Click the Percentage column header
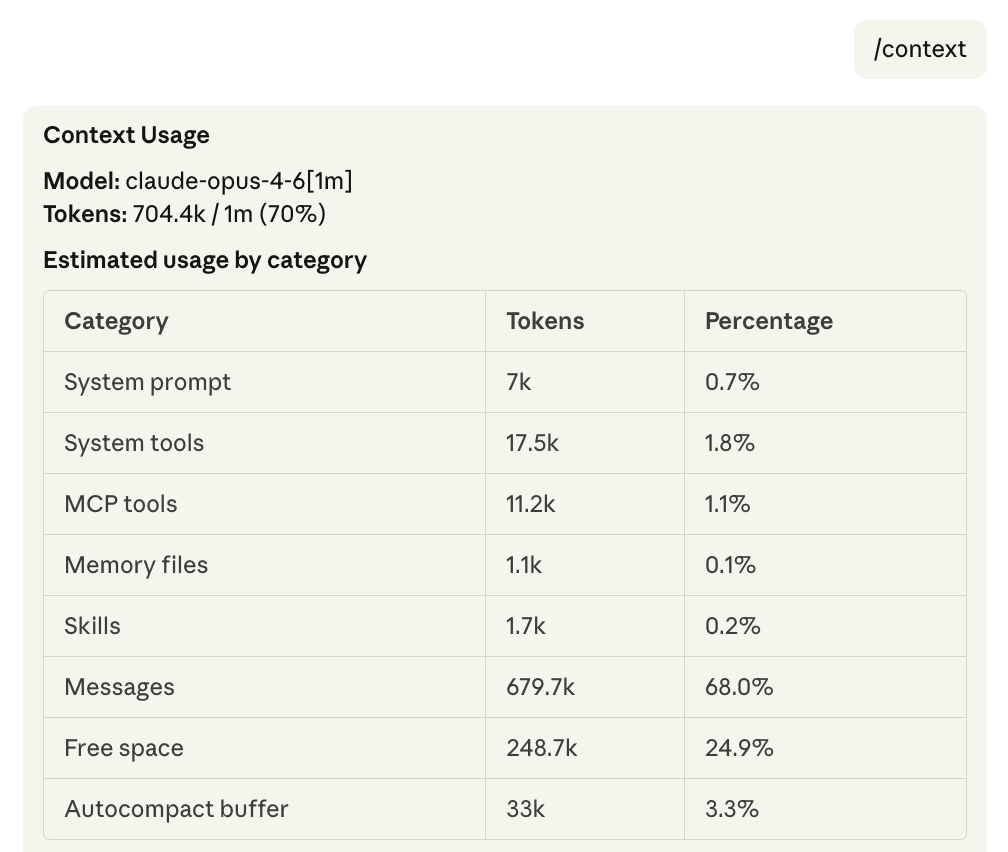This screenshot has width=1008, height=852. pos(768,321)
